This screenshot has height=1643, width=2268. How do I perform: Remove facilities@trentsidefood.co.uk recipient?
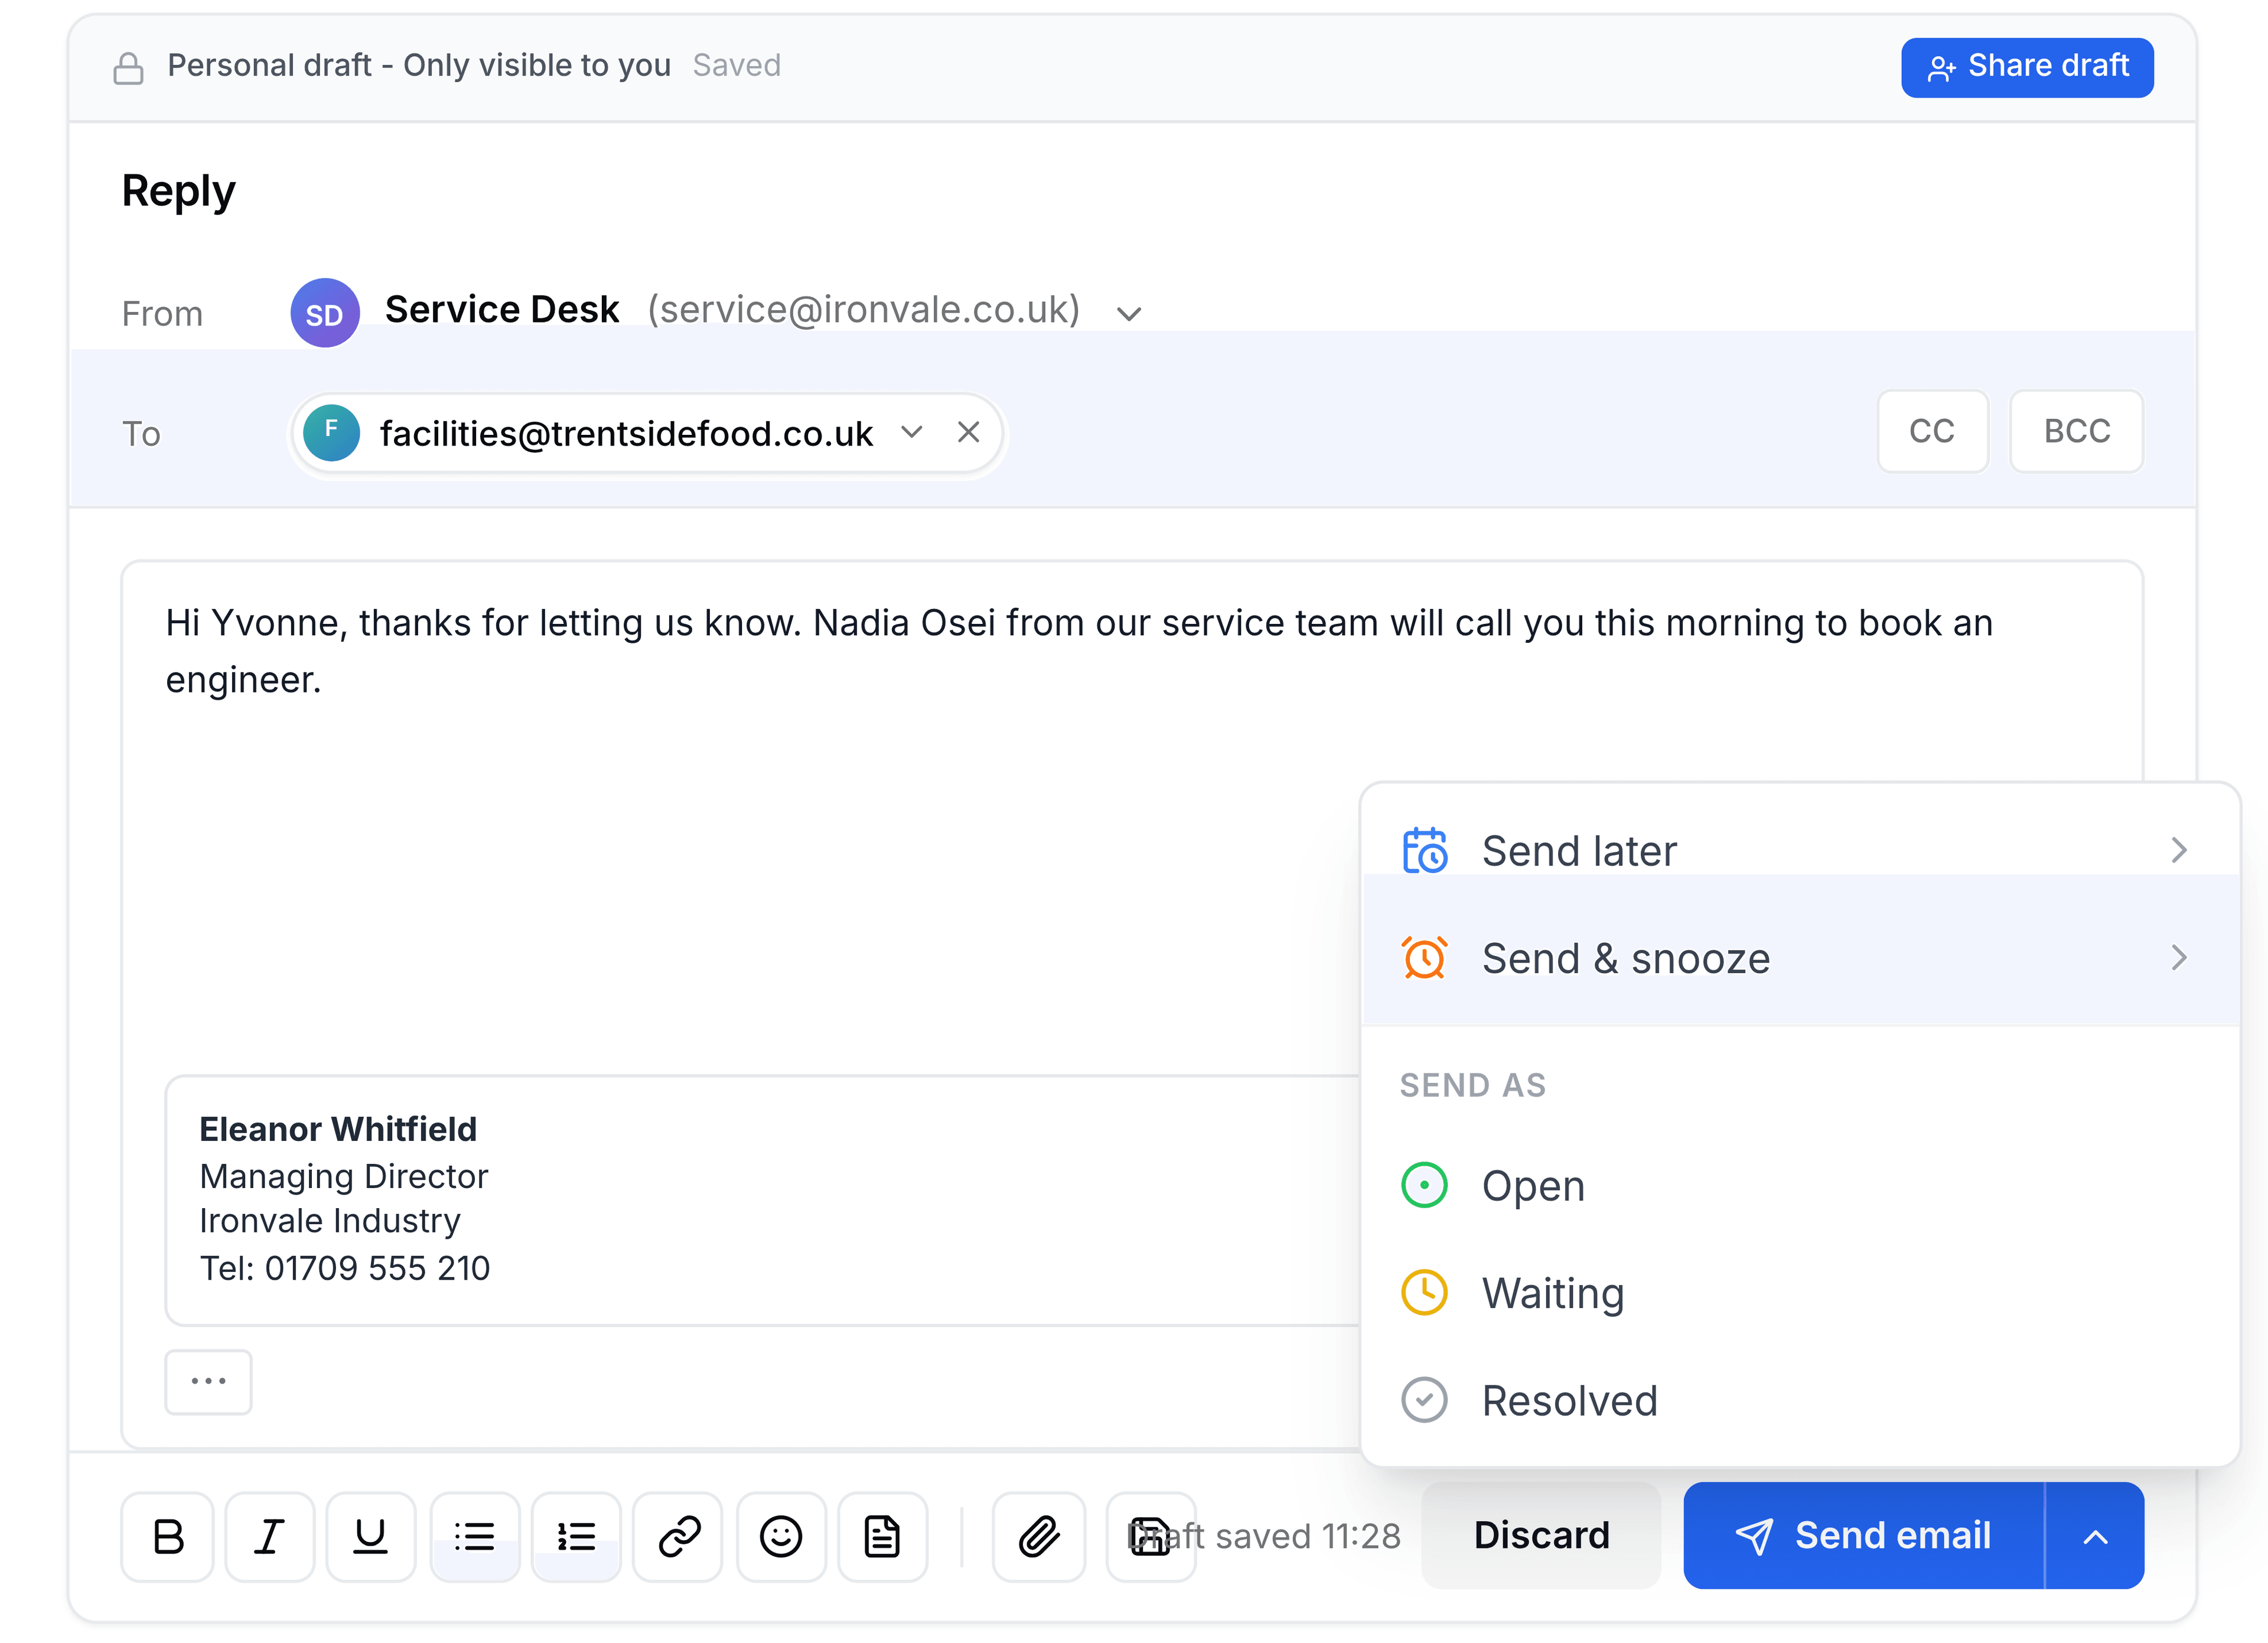tap(968, 432)
